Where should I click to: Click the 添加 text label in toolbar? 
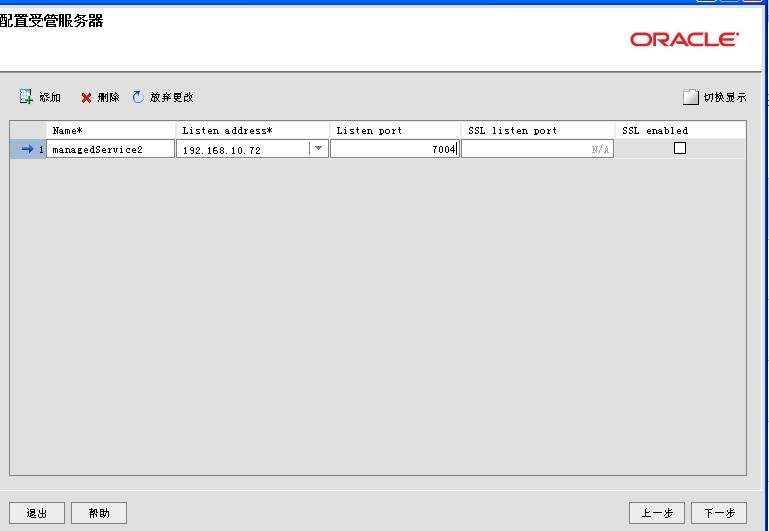(50, 97)
